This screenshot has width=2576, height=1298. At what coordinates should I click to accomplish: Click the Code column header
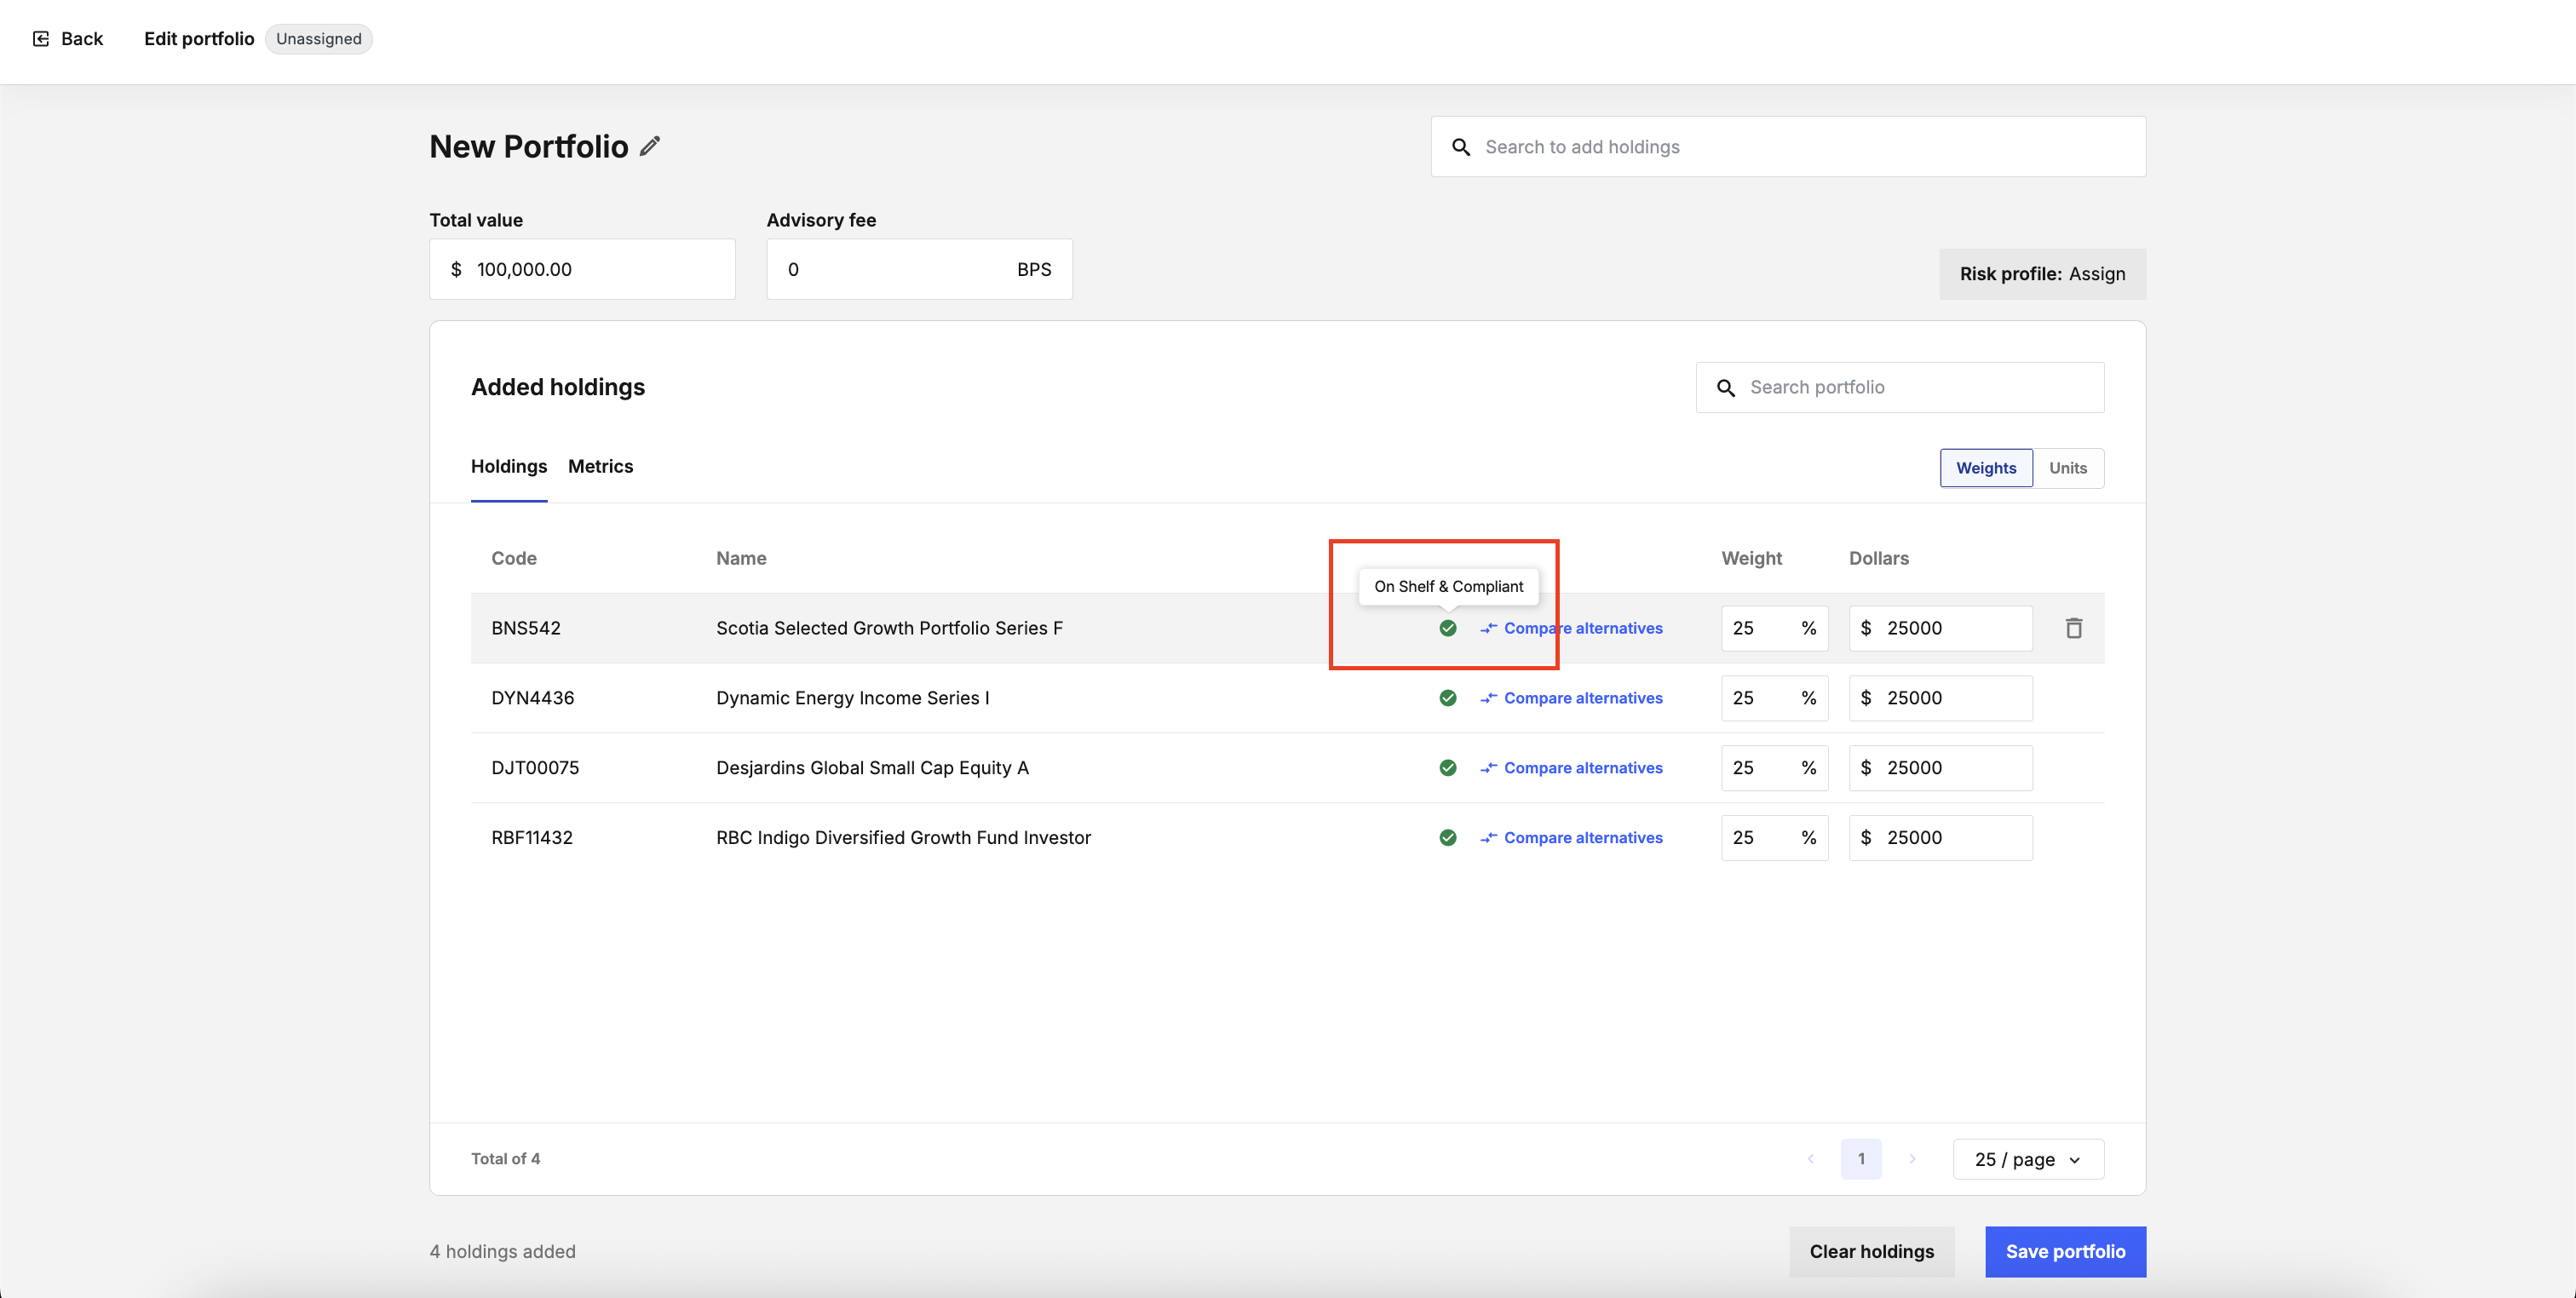514,558
